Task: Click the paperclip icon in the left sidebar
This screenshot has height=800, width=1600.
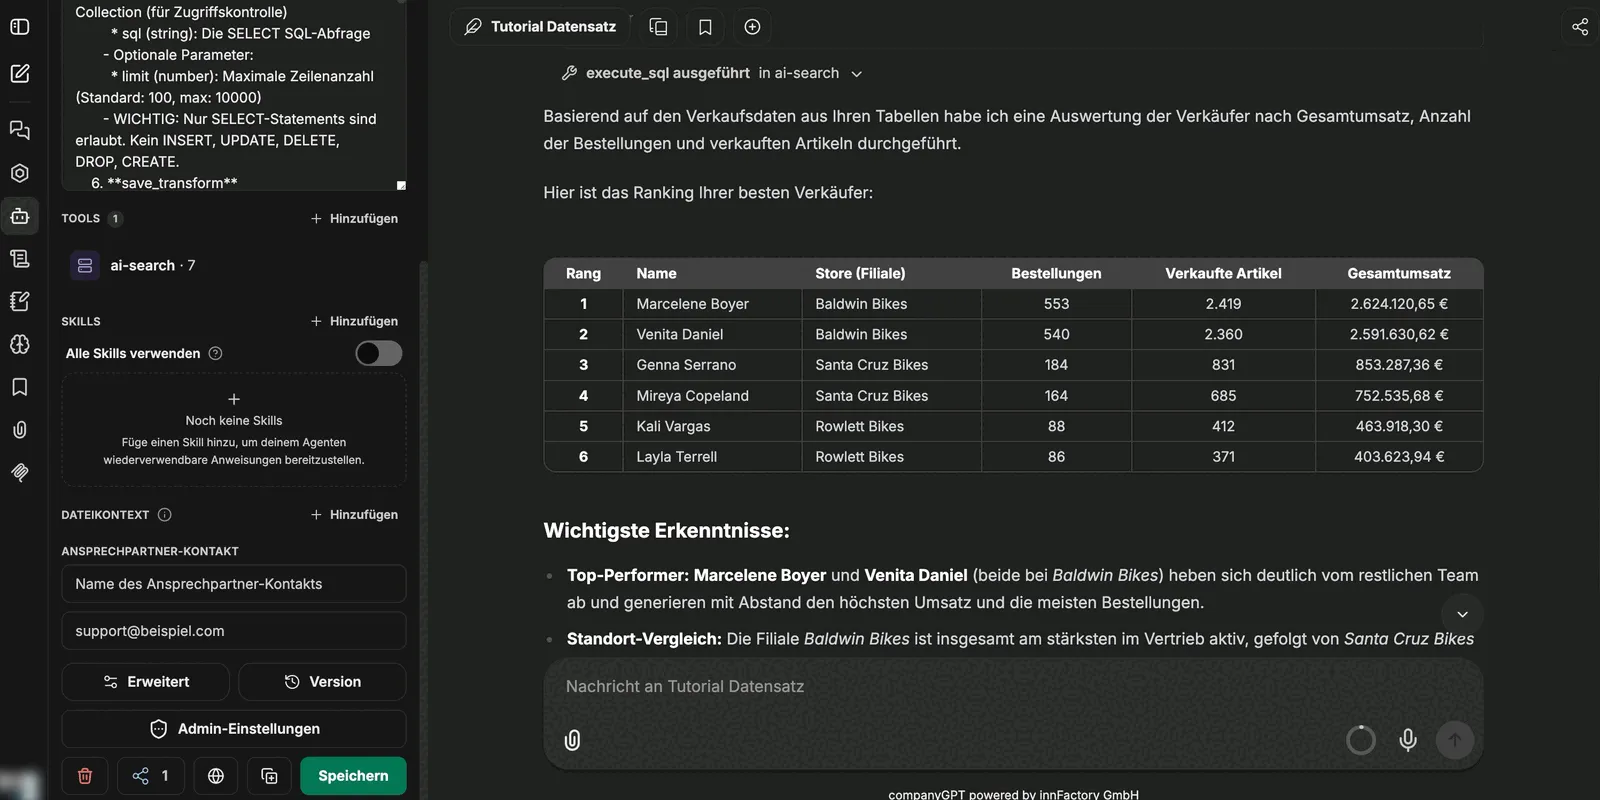Action: point(20,430)
